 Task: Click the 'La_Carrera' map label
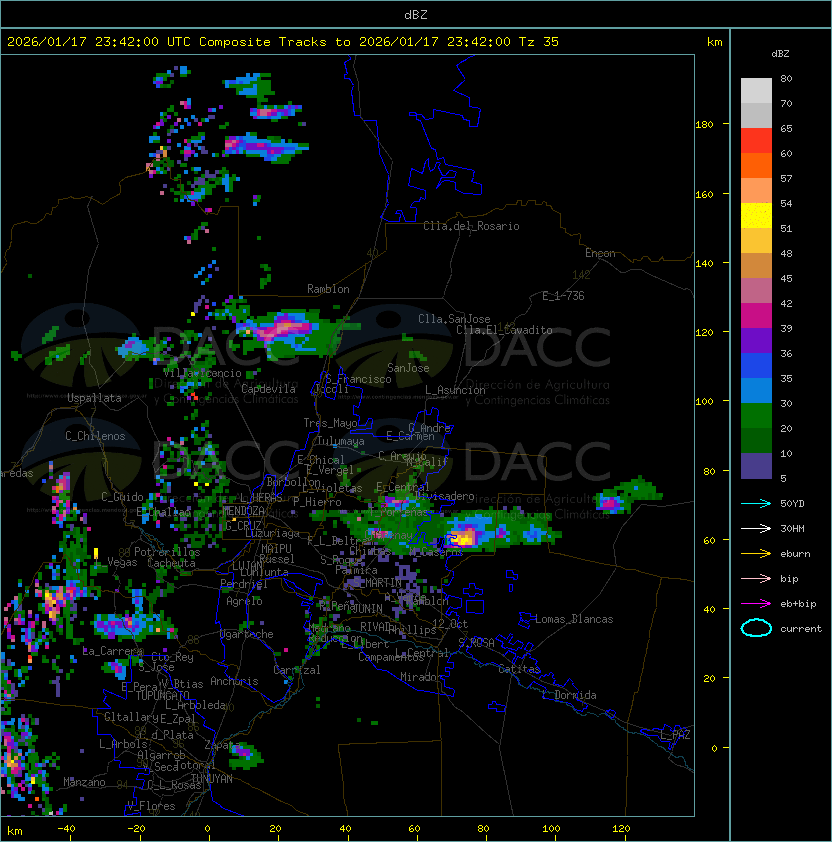(x=113, y=651)
